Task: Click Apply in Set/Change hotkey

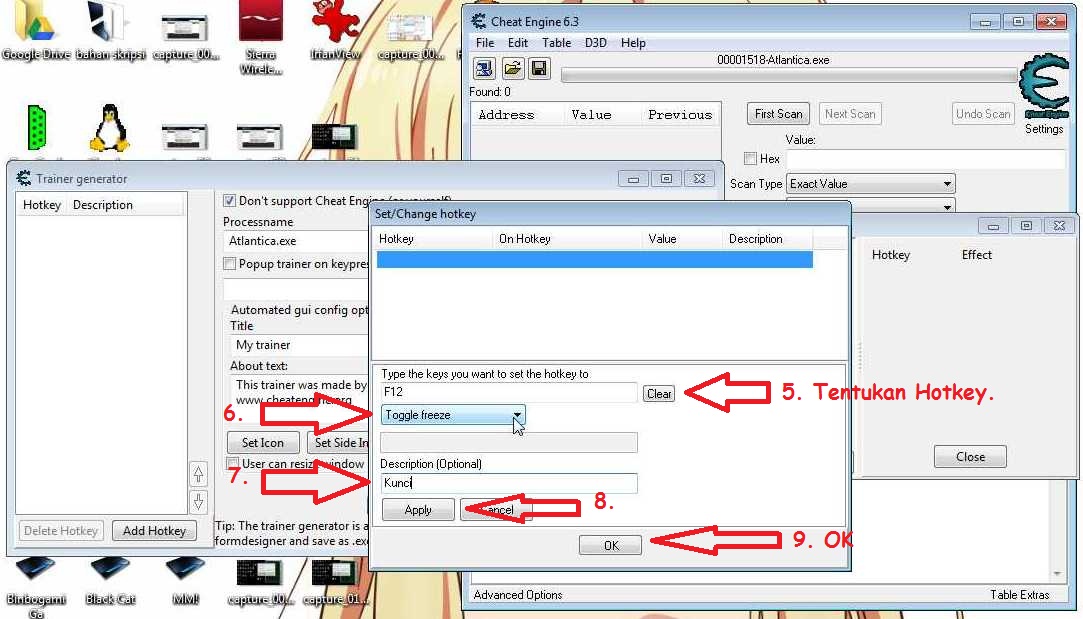Action: [418, 510]
